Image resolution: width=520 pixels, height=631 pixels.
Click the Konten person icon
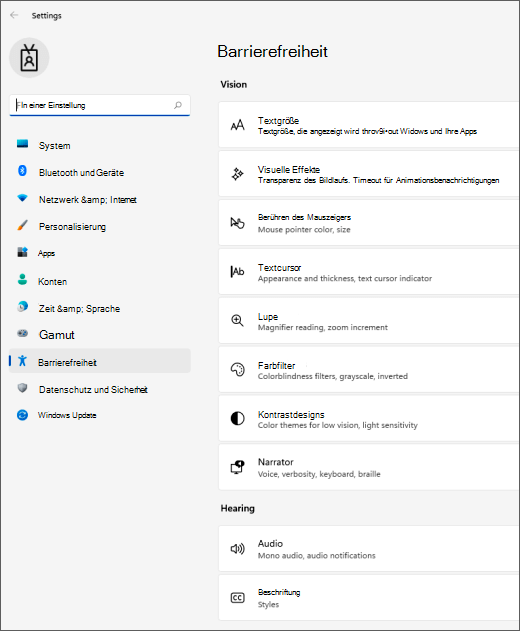pyautogui.click(x=23, y=279)
